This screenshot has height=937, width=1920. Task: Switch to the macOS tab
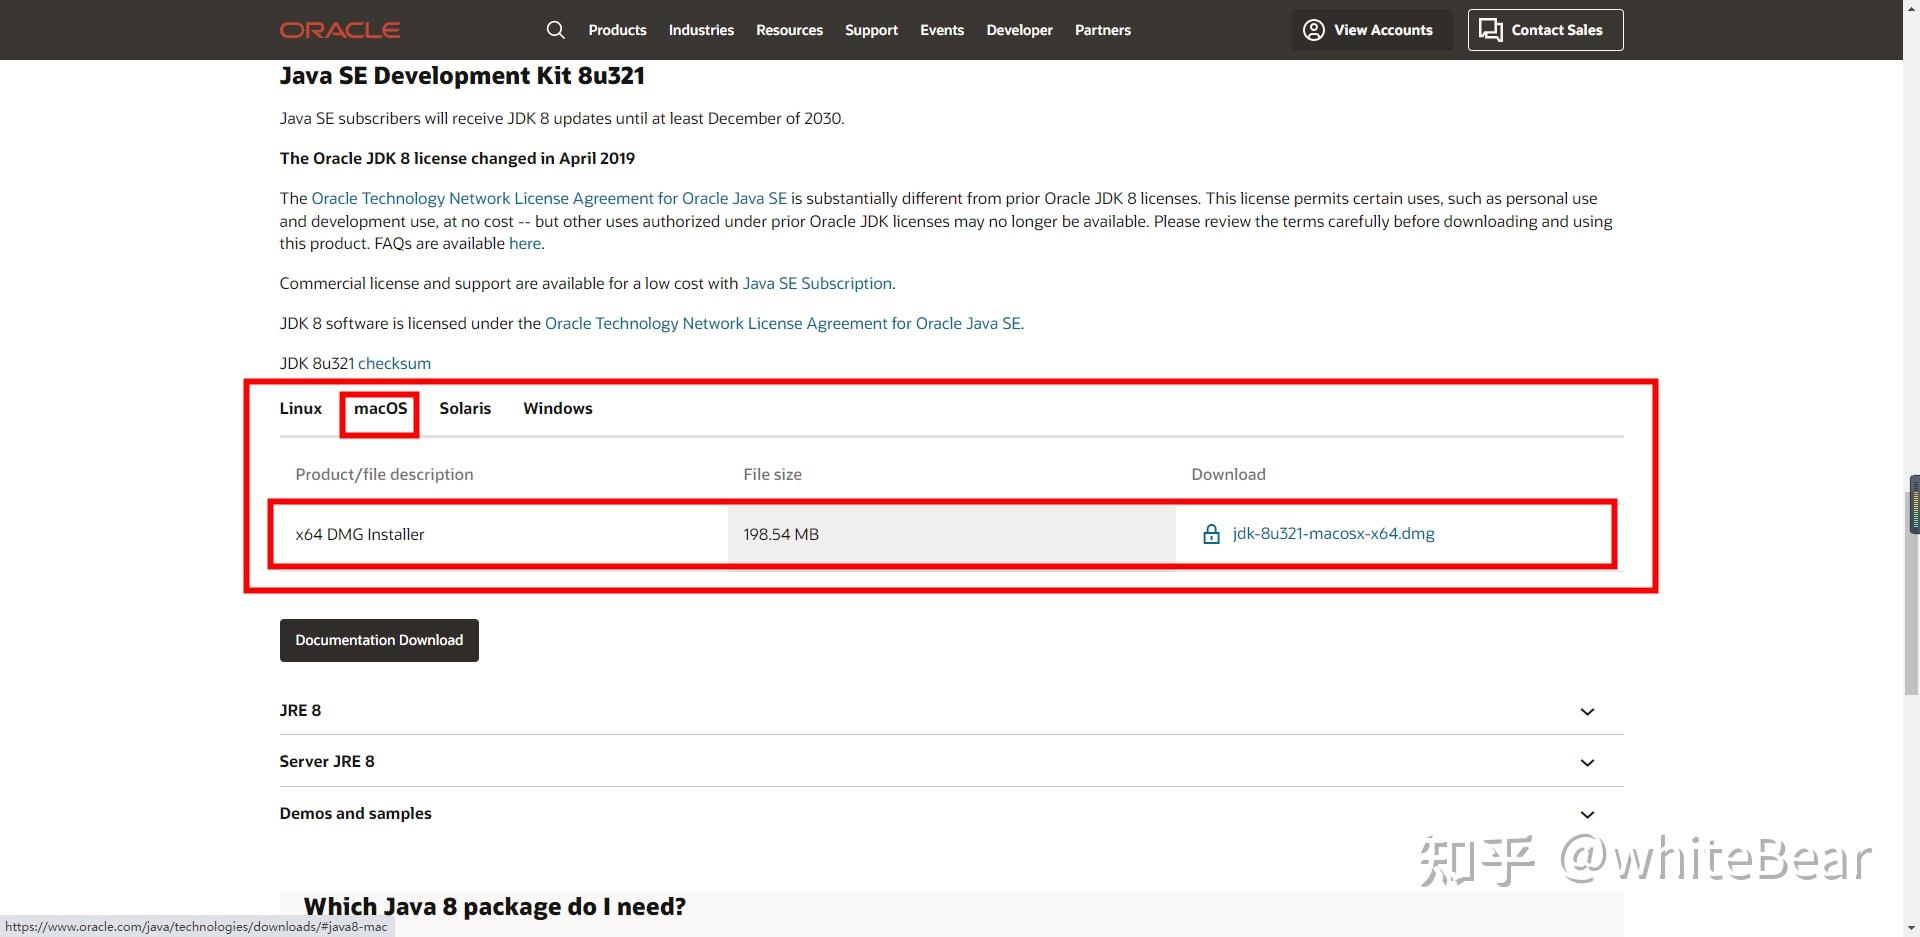tap(381, 408)
